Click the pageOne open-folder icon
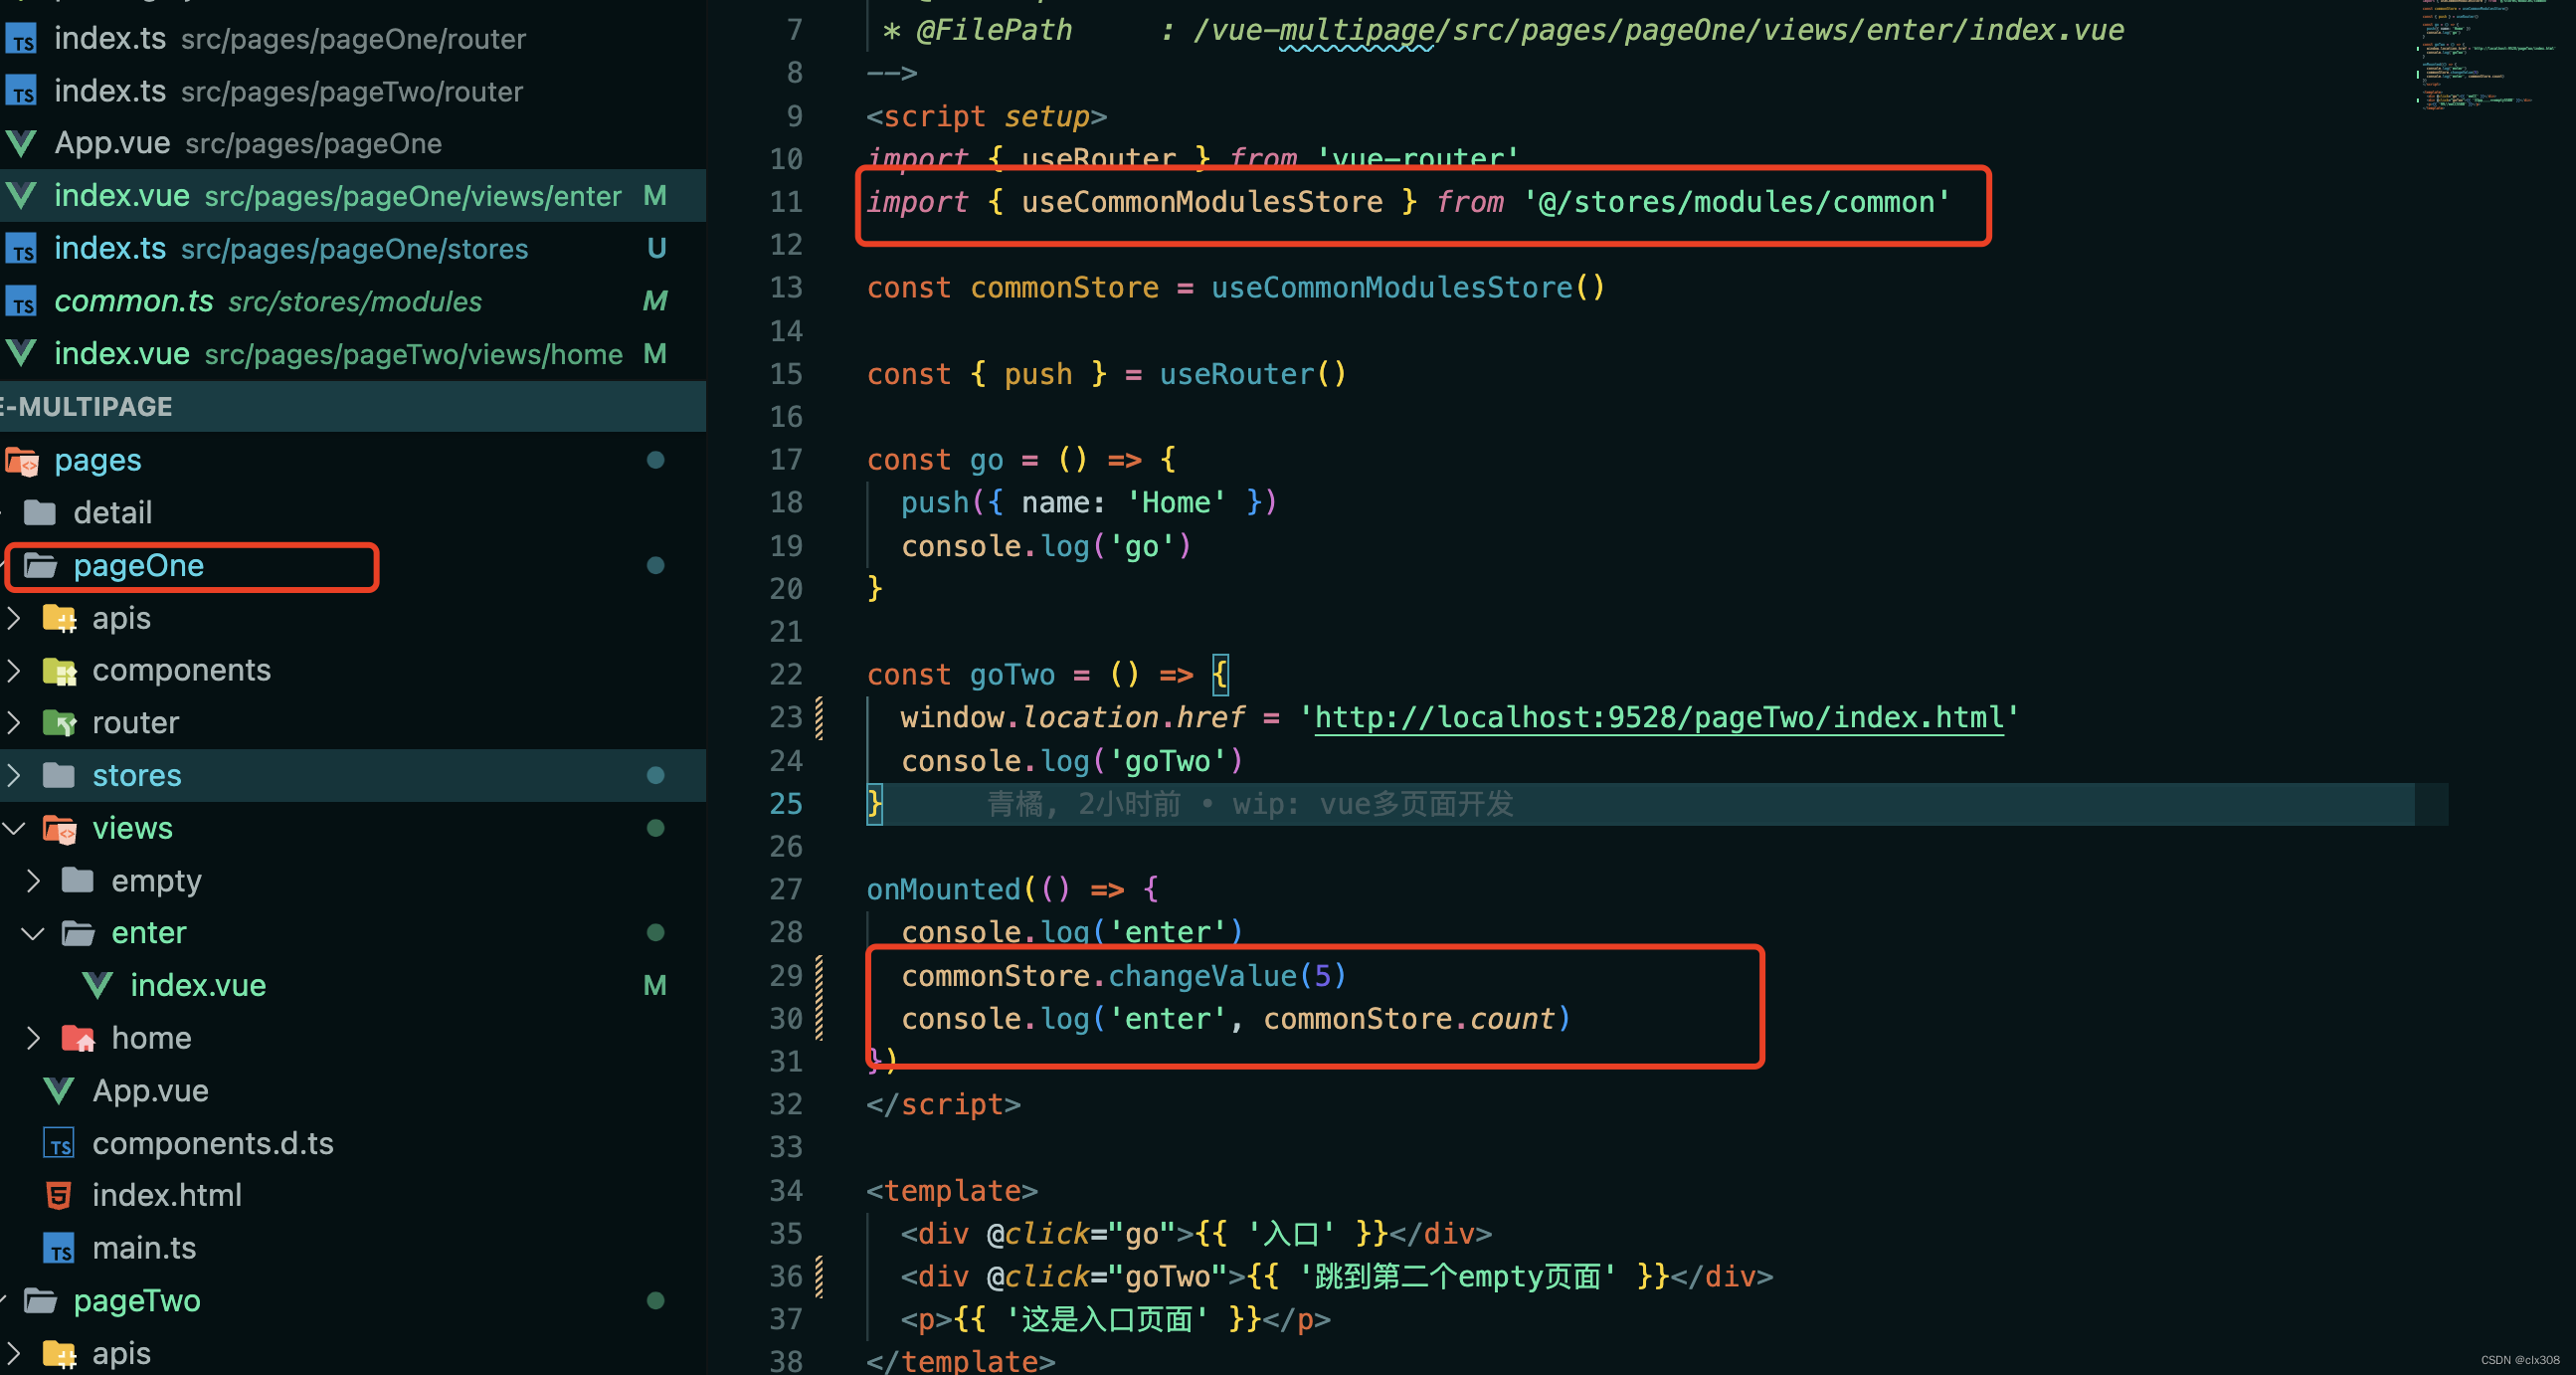This screenshot has width=2576, height=1375. point(41,565)
